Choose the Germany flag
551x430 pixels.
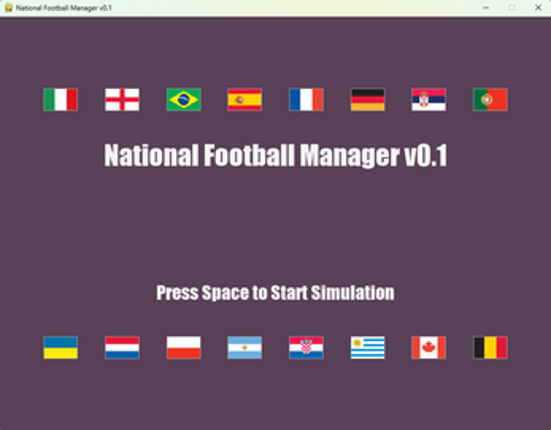point(368,99)
